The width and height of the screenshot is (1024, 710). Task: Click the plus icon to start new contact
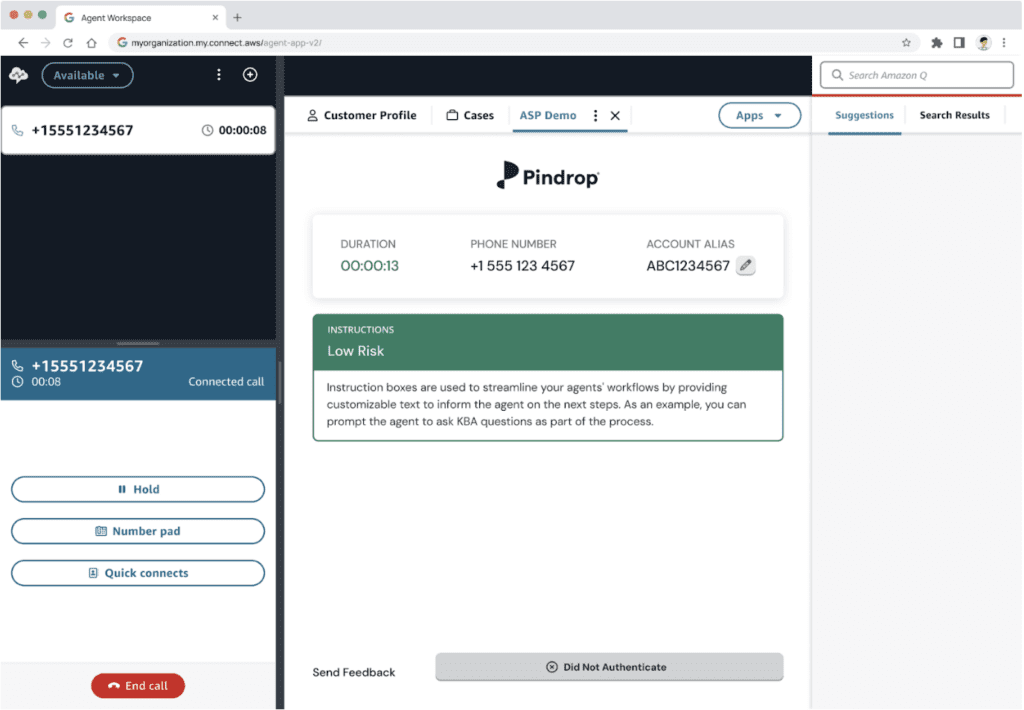(x=250, y=75)
